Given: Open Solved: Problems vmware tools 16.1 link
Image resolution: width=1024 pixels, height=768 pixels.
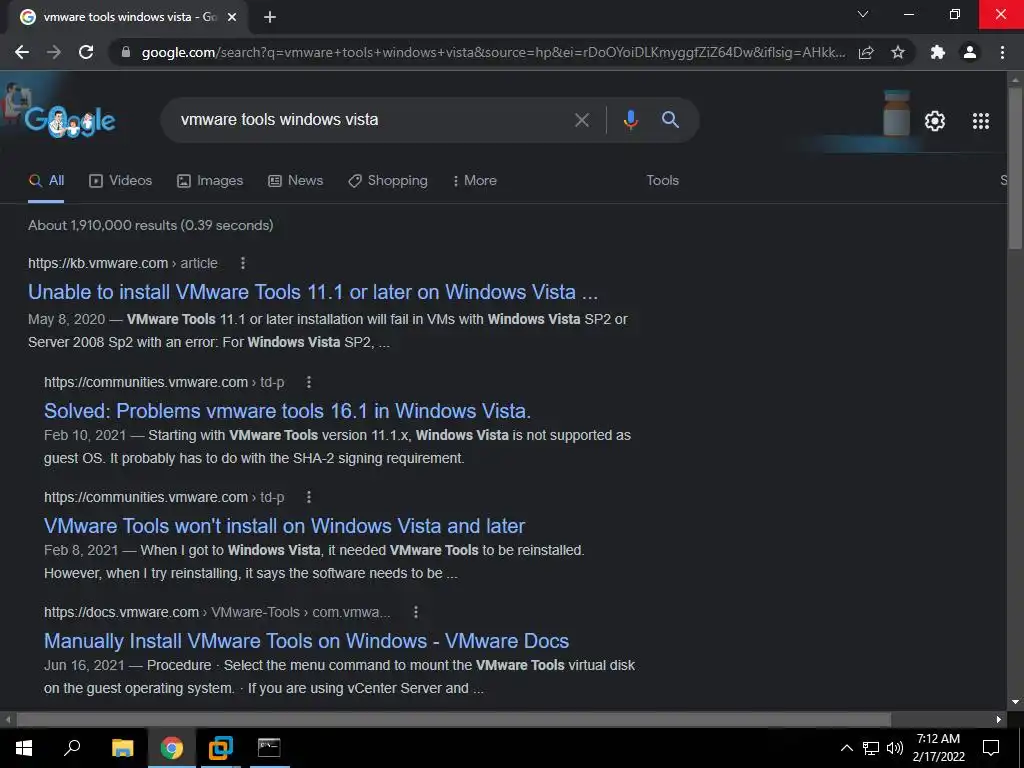Looking at the screenshot, I should (x=287, y=411).
